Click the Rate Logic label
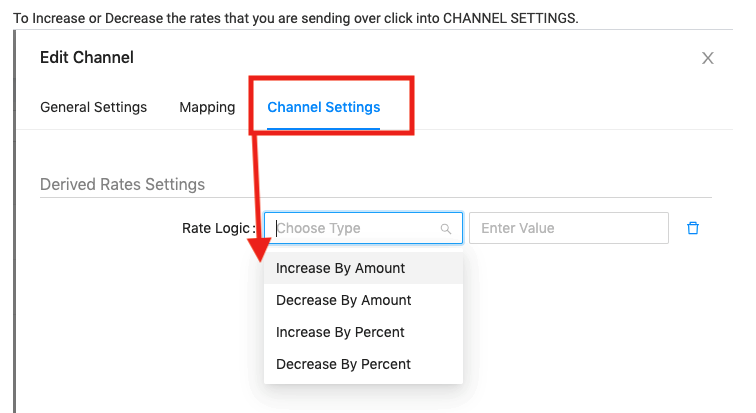 [218, 228]
